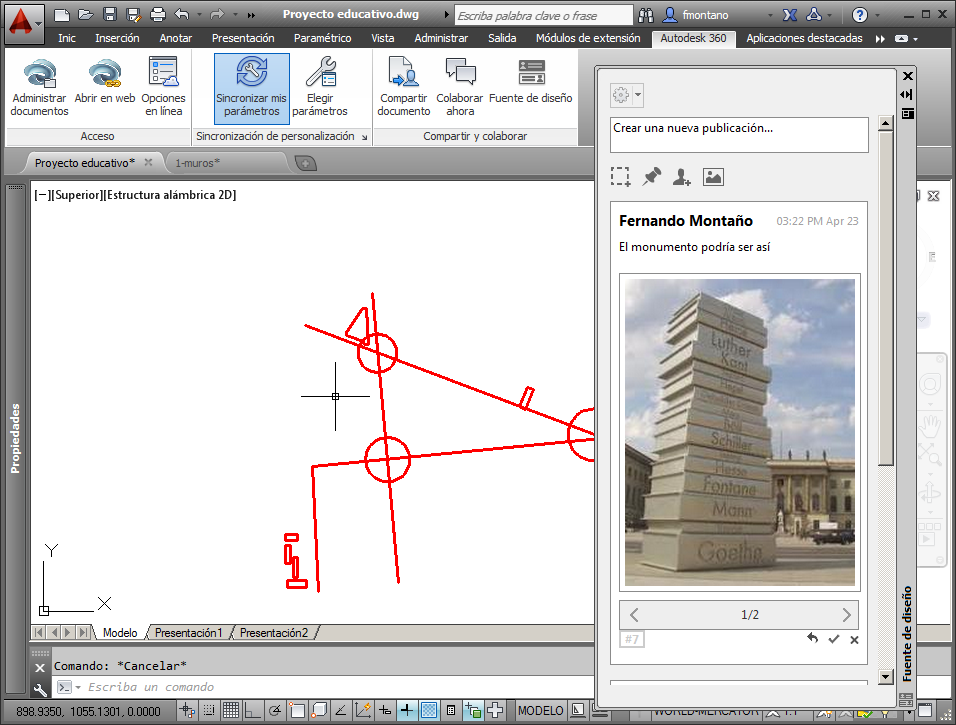Expand Sincronización de personalización panel launcher
The width and height of the screenshot is (956, 725).
[x=364, y=137]
